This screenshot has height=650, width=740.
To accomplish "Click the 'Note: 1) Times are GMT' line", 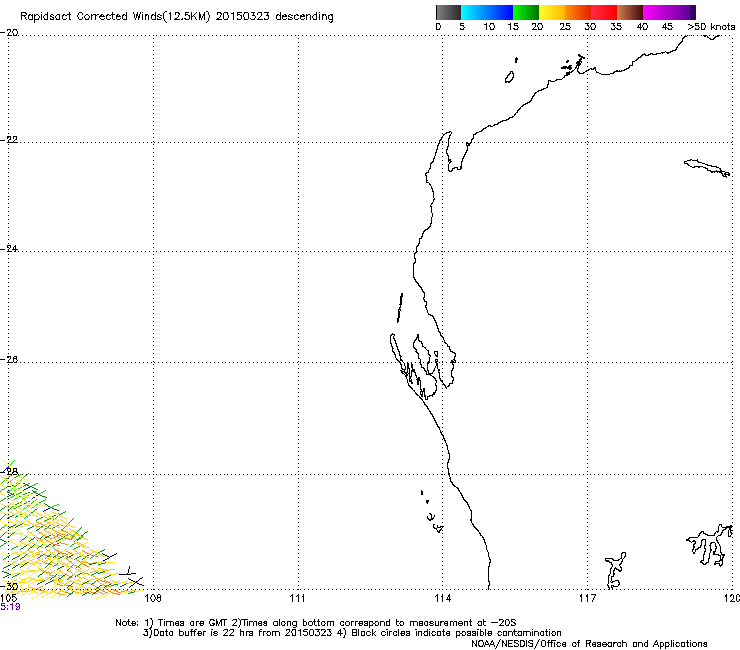I will click(x=316, y=623).
